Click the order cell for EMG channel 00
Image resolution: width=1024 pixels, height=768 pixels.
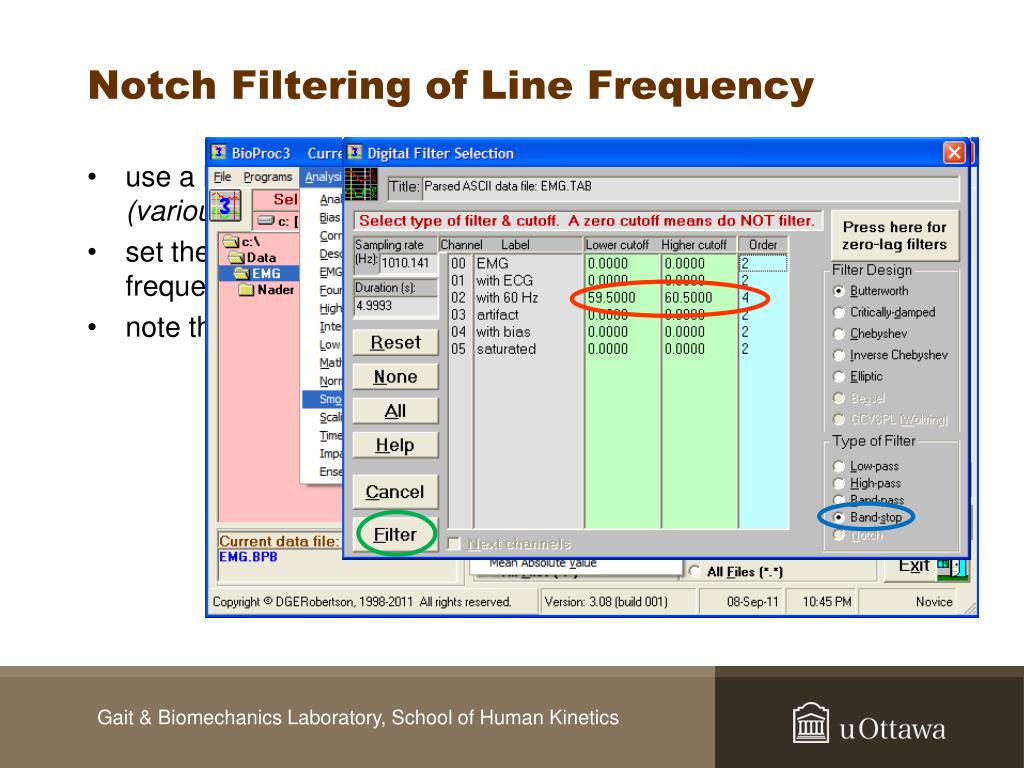coord(763,263)
